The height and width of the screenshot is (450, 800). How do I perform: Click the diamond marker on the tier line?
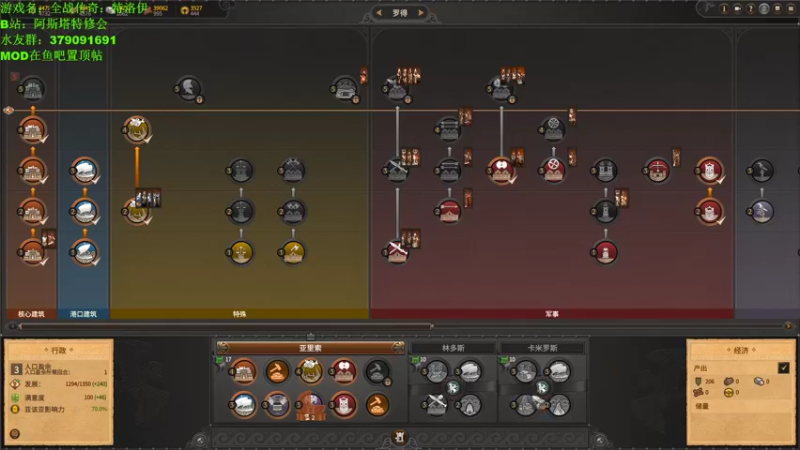8,110
